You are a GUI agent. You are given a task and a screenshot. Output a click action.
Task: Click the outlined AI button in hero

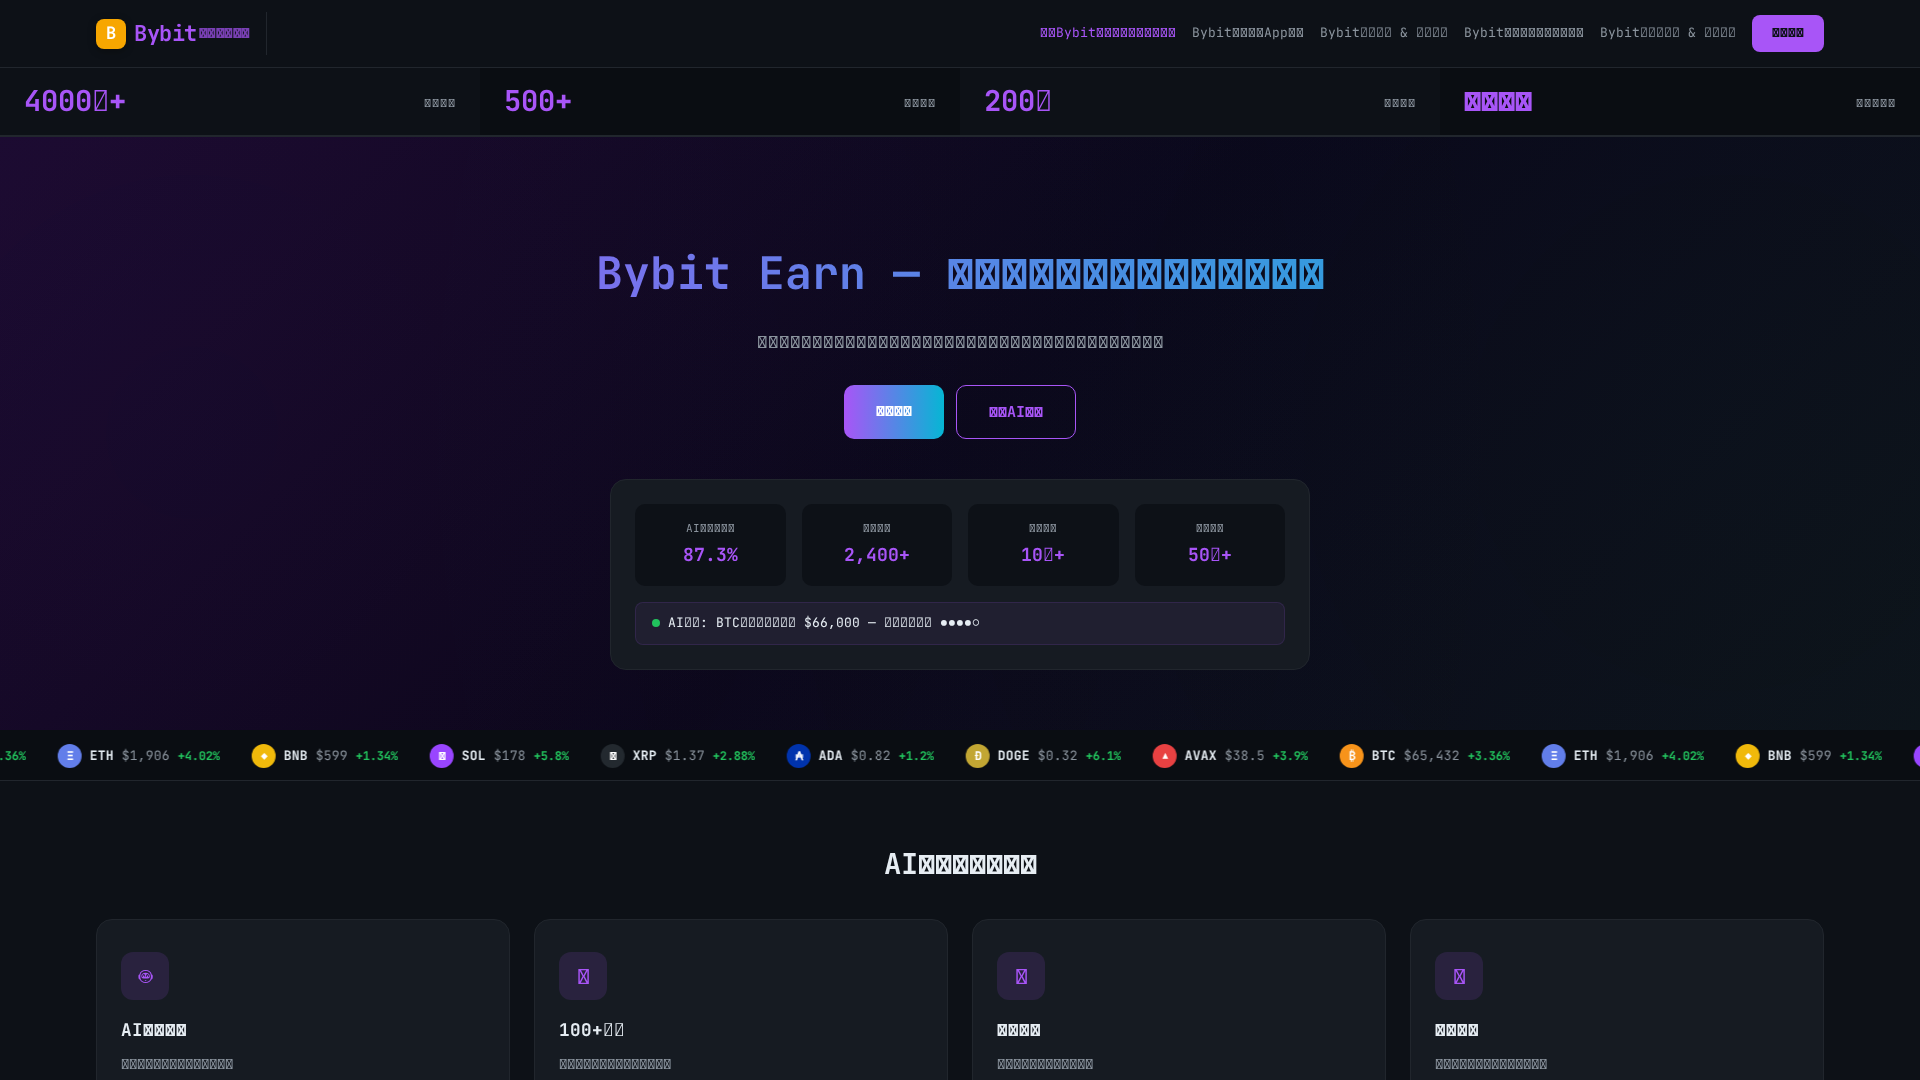coord(1015,411)
